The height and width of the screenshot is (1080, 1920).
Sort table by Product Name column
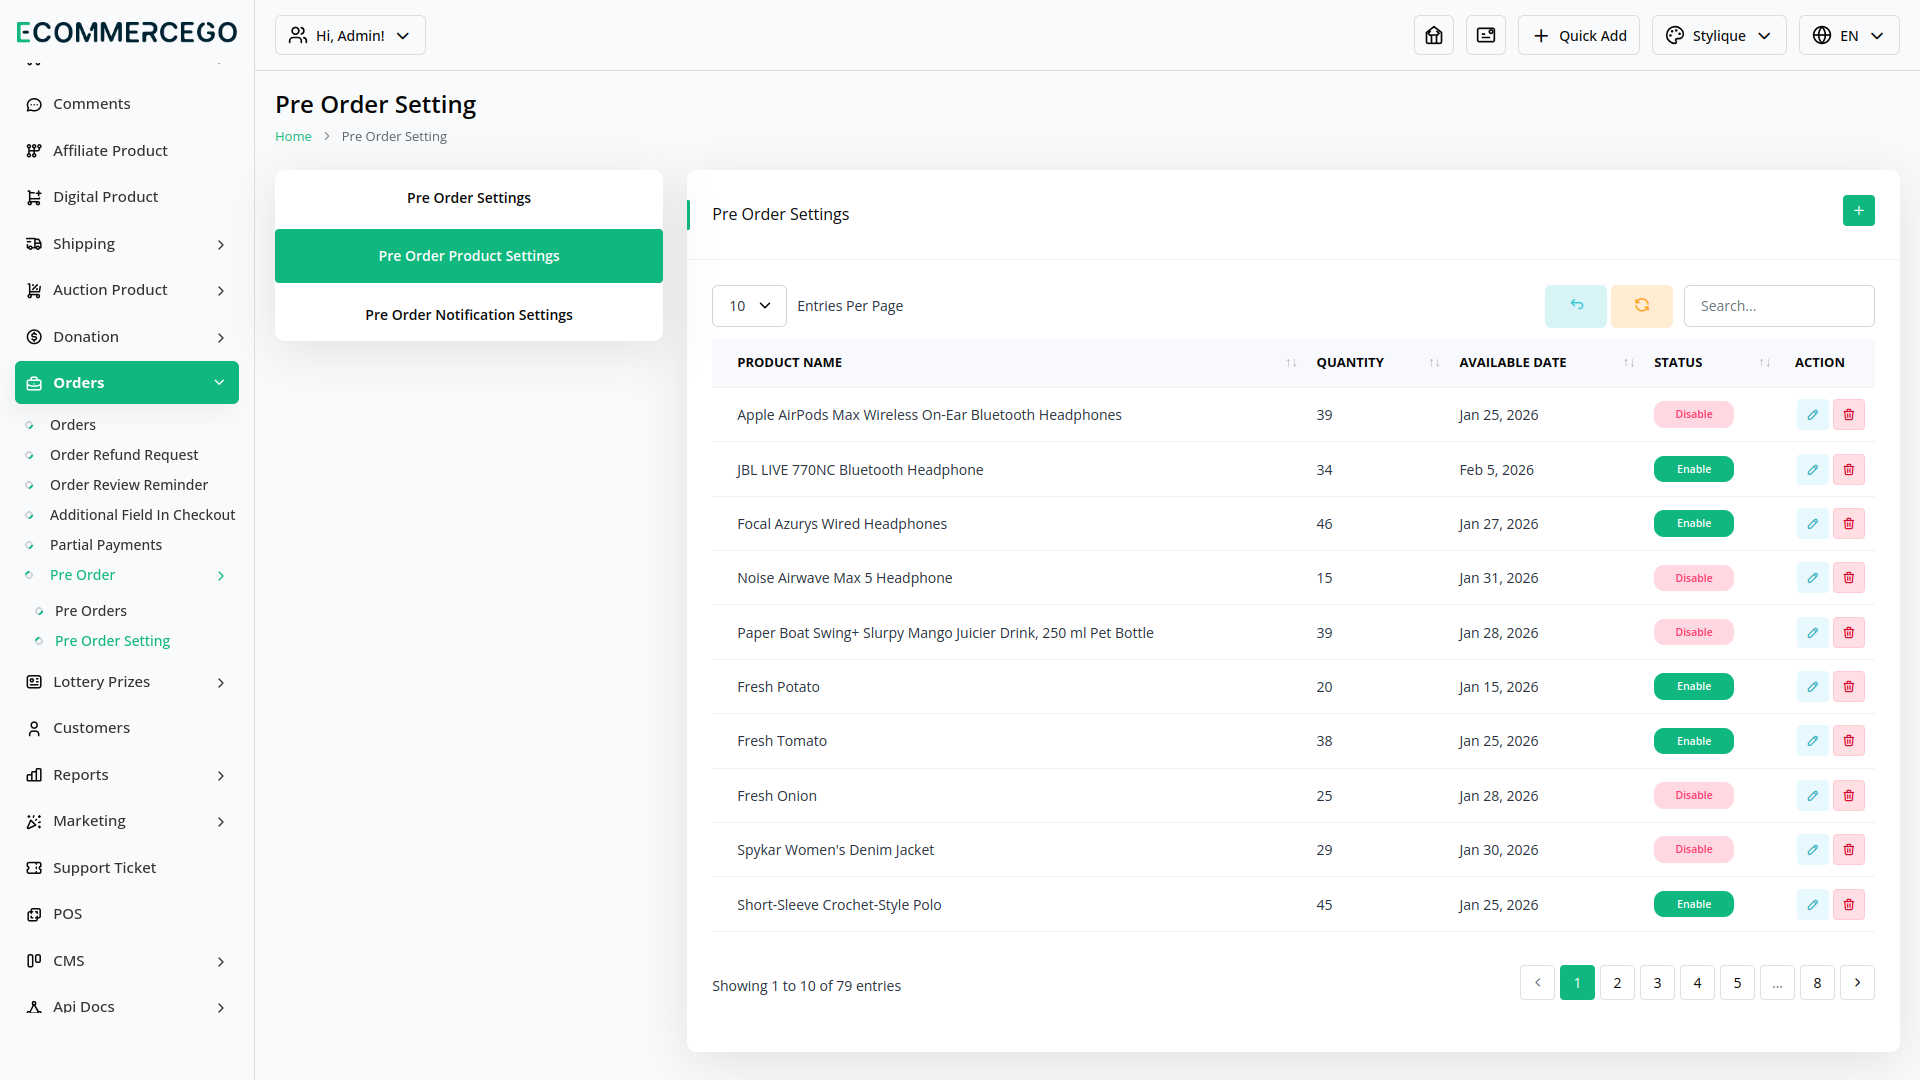tap(1011, 363)
